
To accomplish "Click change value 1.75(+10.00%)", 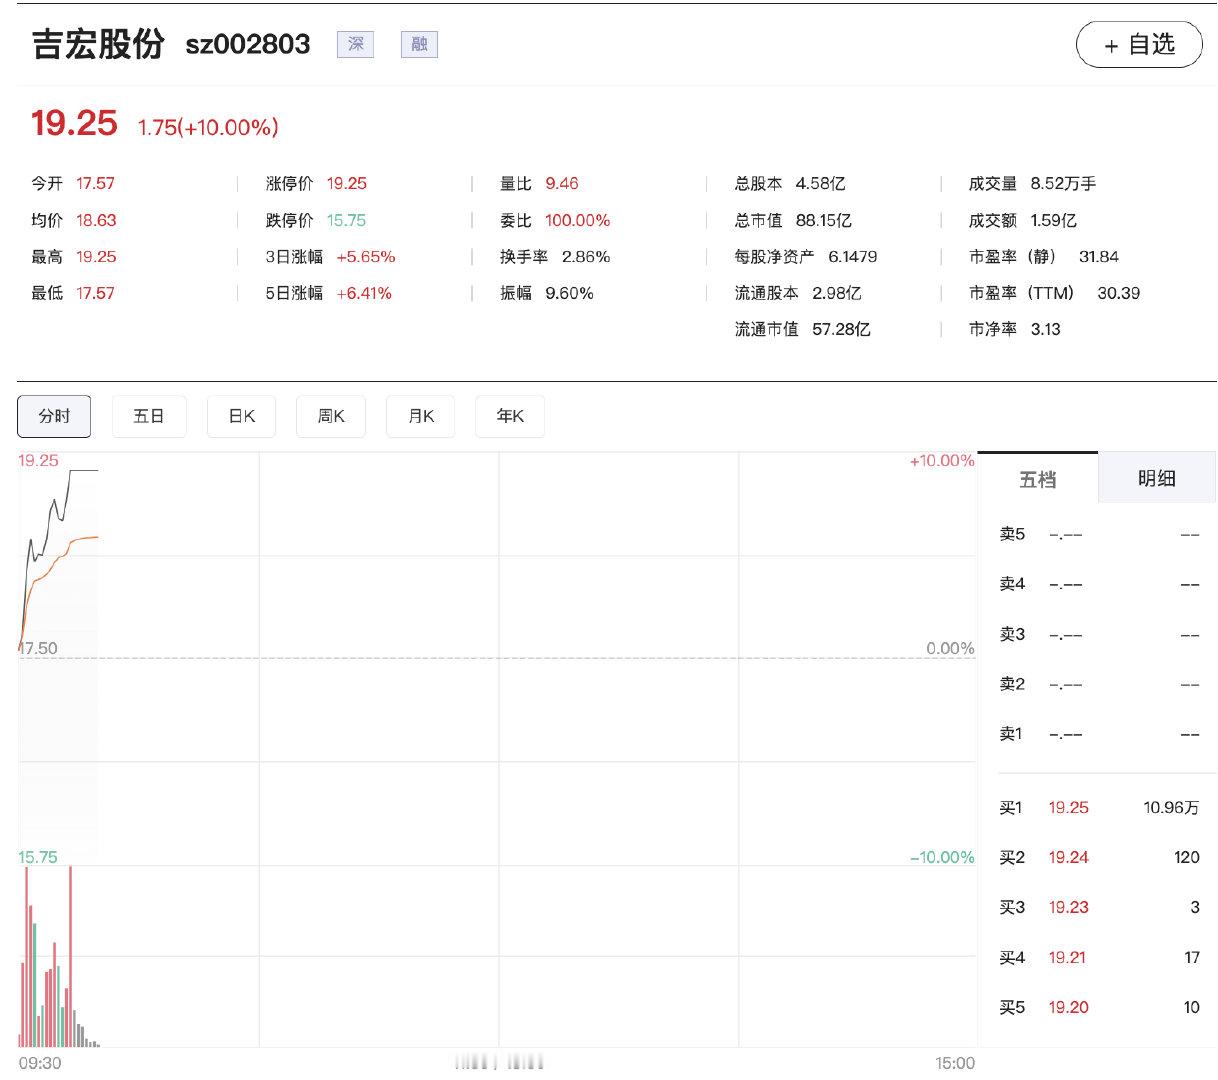I will tap(208, 127).
